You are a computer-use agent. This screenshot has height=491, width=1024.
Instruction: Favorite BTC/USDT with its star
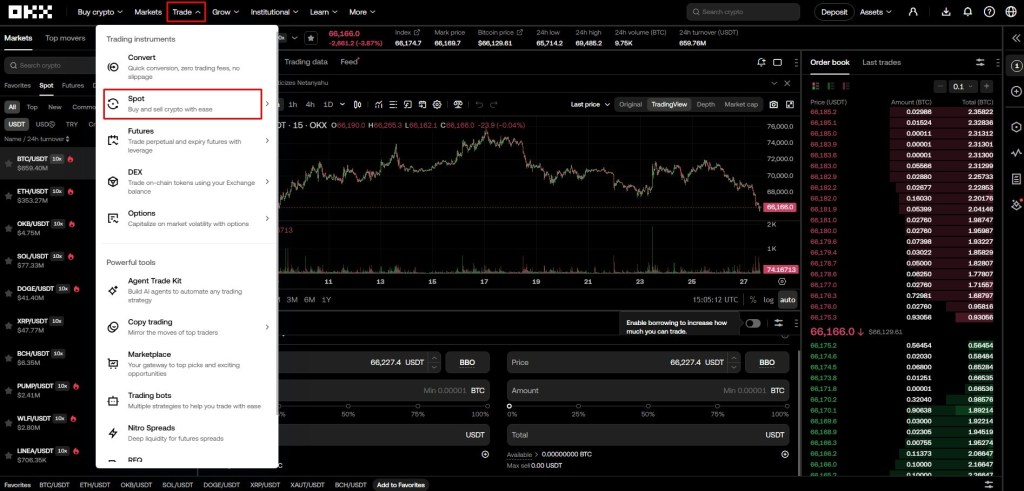pos(8,163)
